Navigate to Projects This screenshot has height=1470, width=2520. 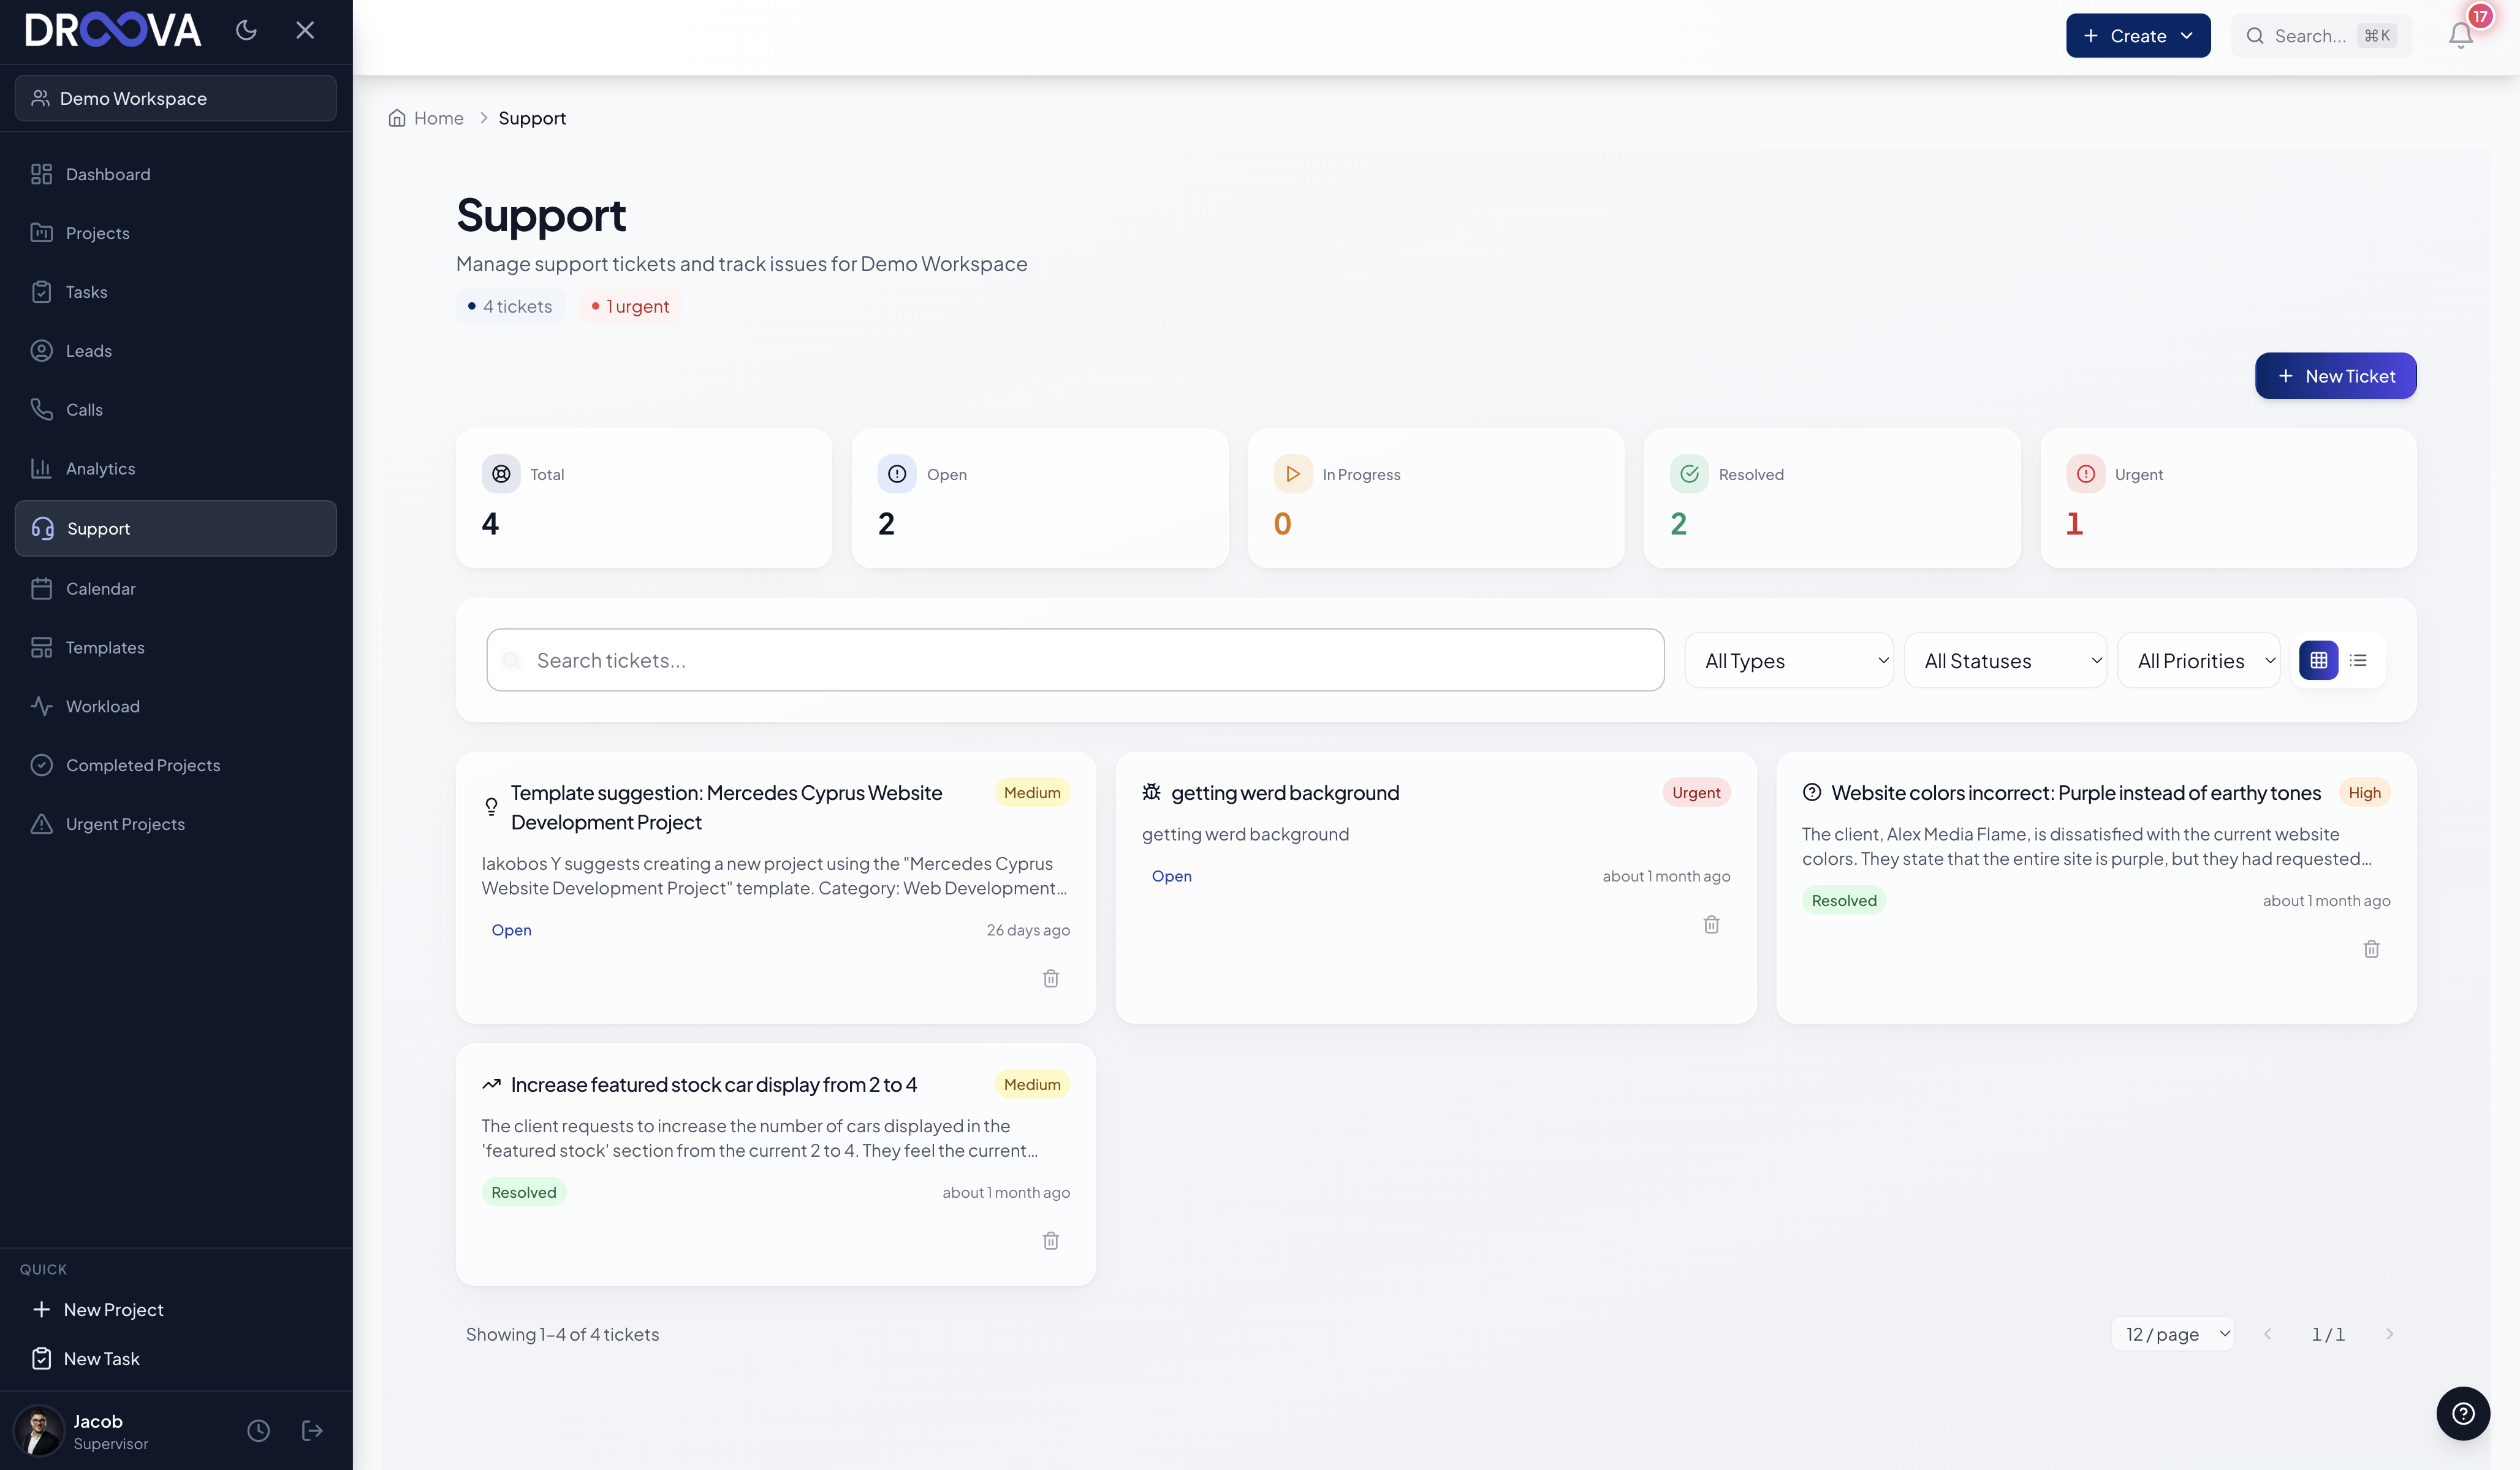(176, 233)
